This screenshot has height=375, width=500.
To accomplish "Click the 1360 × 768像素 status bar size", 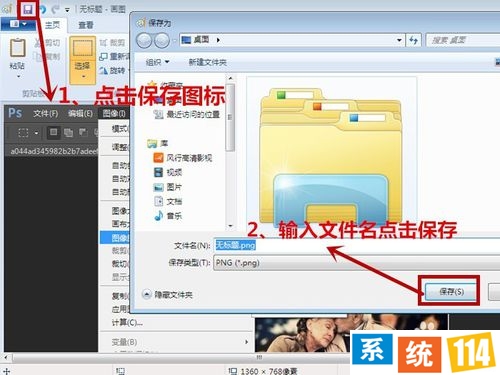I will 263,371.
